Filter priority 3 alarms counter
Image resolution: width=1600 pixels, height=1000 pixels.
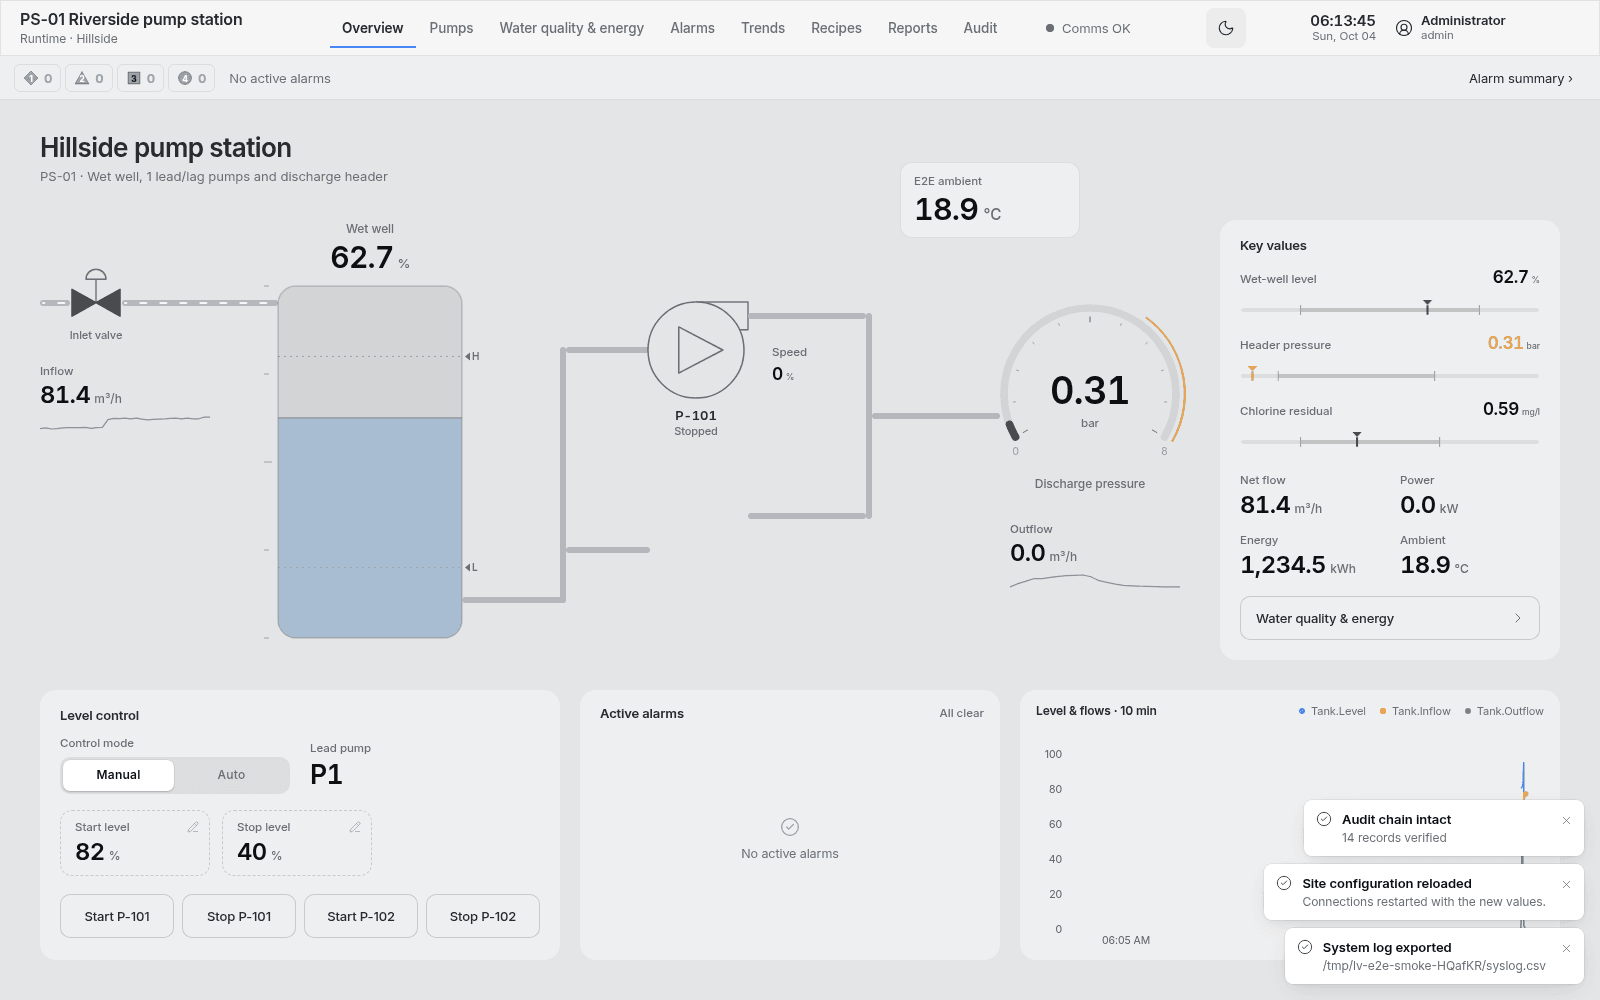point(141,78)
